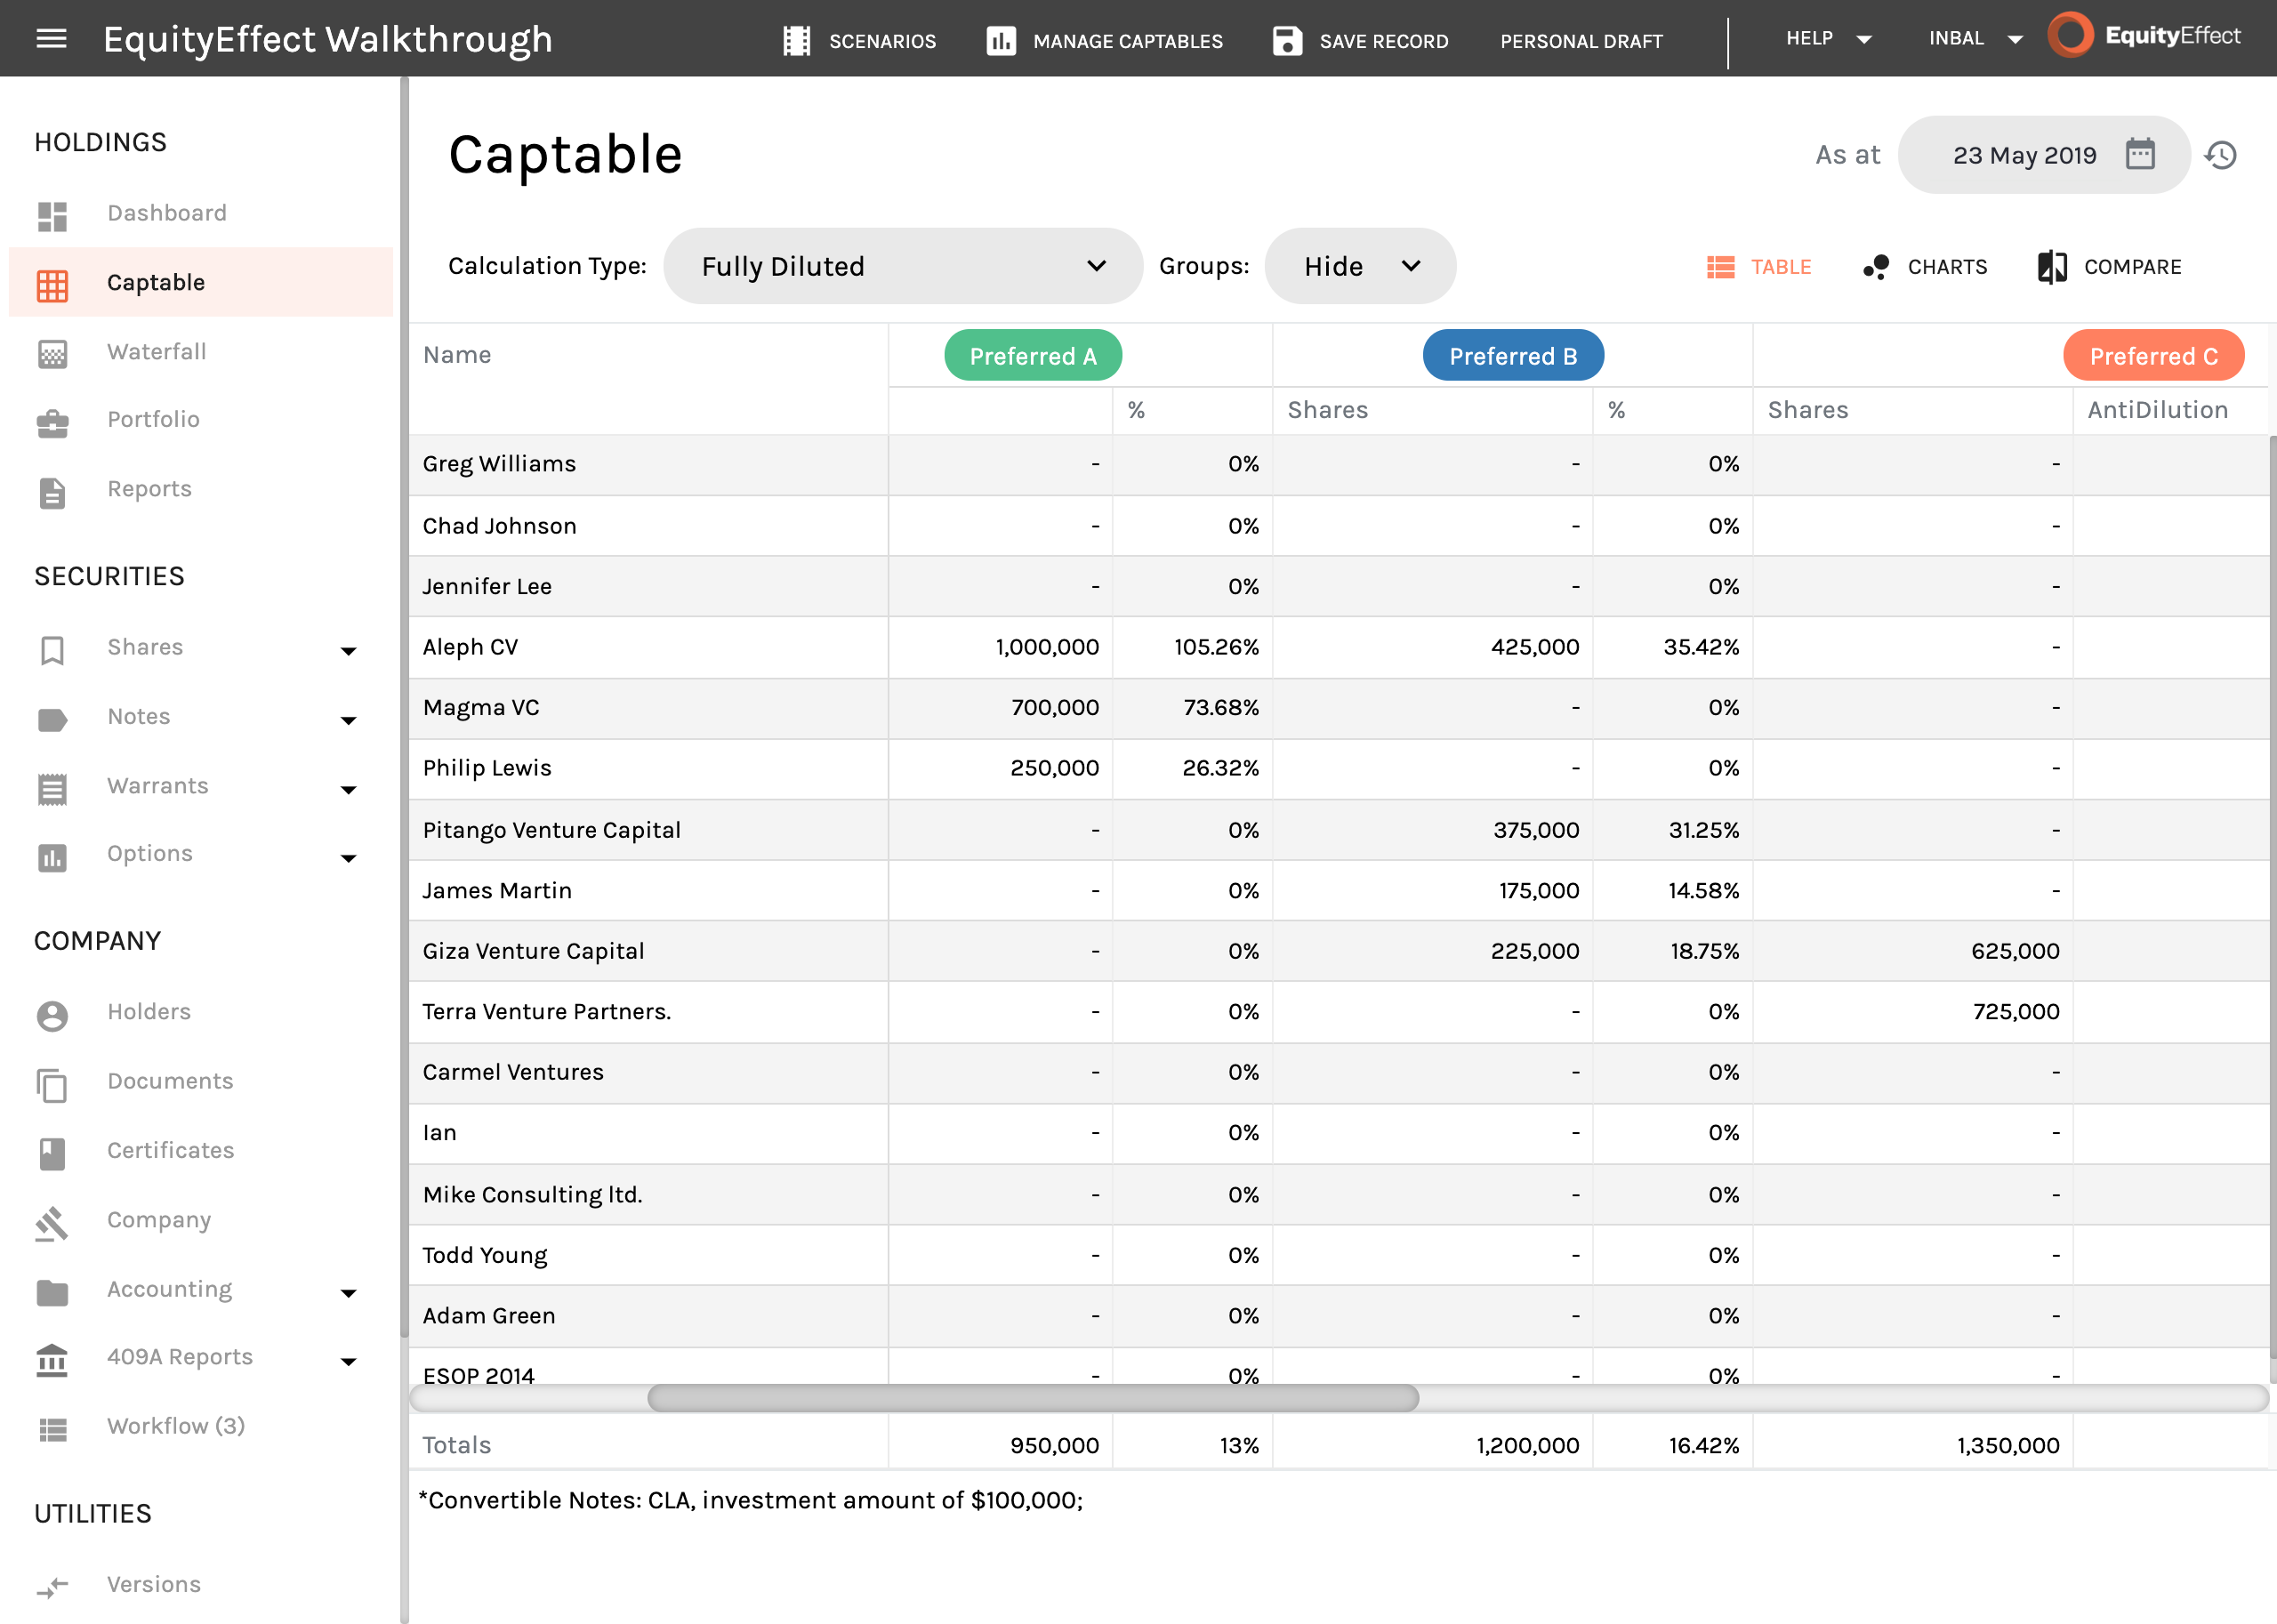This screenshot has width=2277, height=1624.
Task: Expand the Notes sidebar submenu arrow
Action: pos(348,720)
